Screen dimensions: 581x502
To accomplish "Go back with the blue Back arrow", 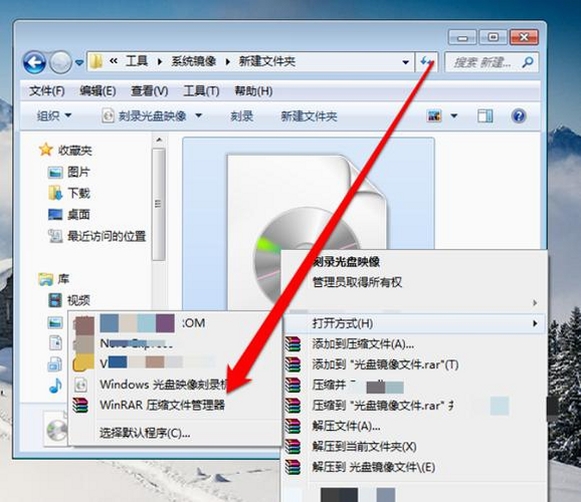I will point(34,62).
